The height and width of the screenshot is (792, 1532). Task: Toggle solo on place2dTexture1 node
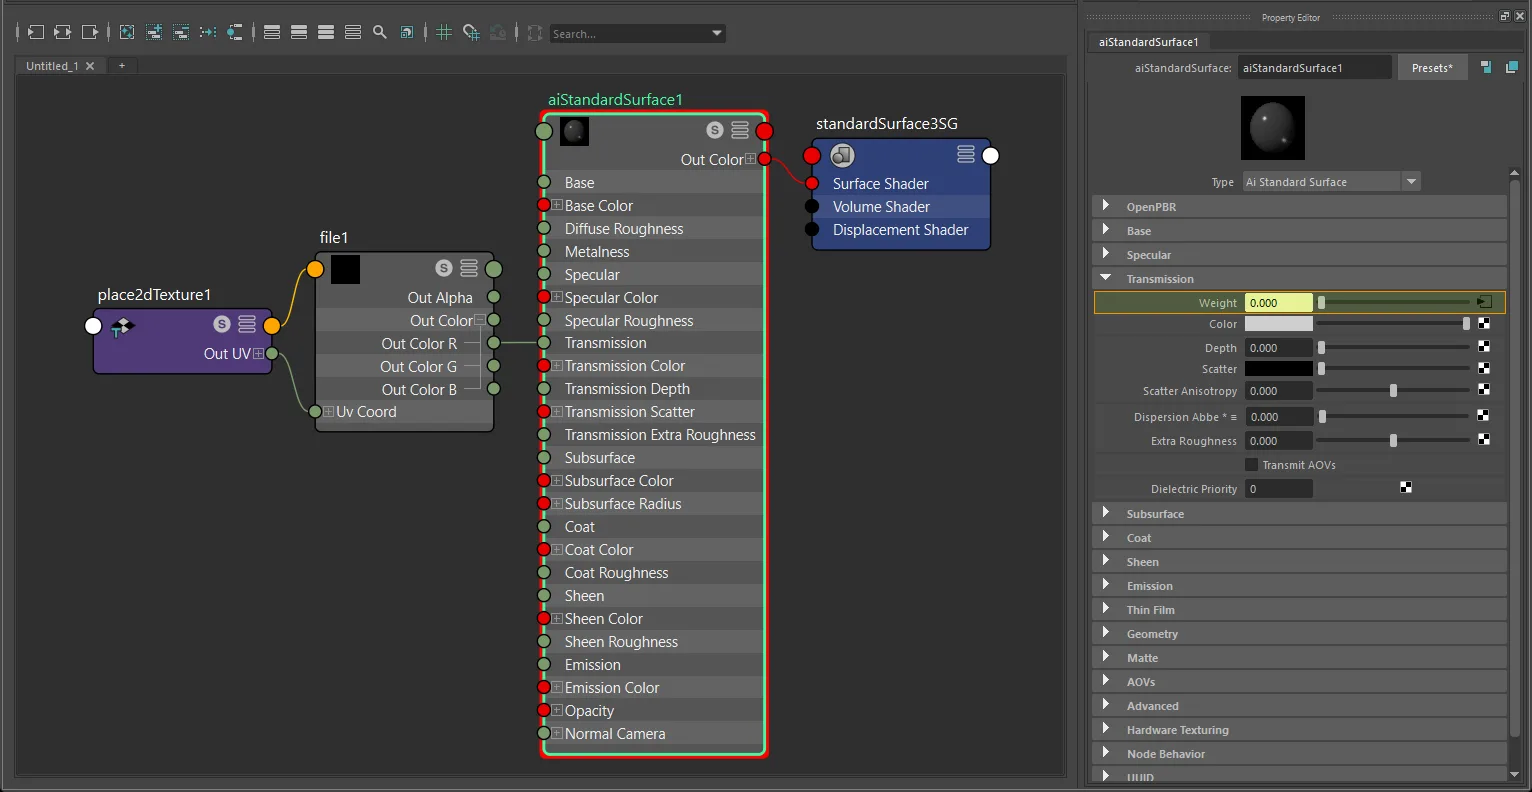tap(222, 324)
